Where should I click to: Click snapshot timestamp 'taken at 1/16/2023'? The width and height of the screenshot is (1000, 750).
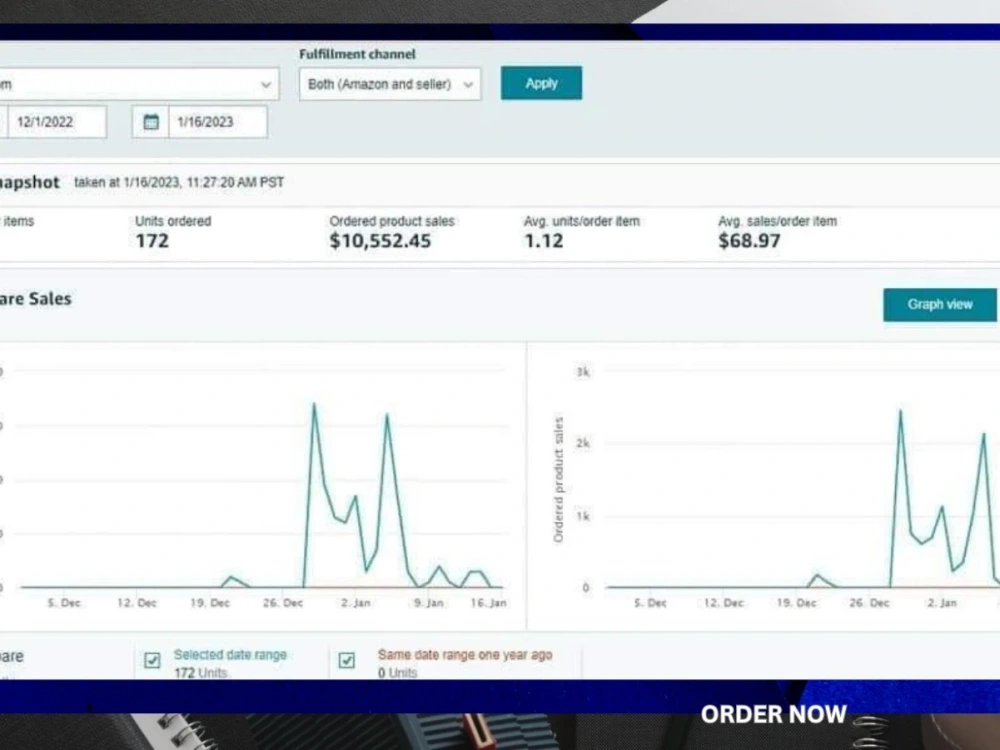179,182
